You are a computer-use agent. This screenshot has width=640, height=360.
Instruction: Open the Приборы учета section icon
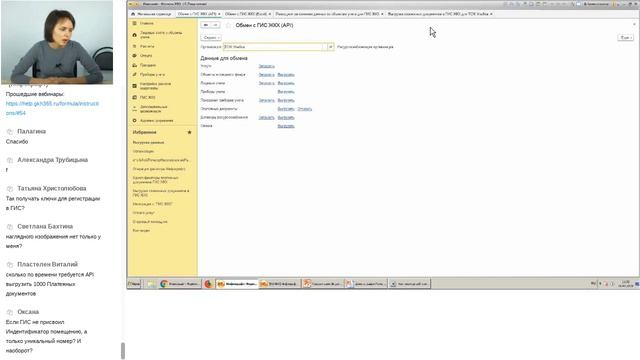(134, 75)
